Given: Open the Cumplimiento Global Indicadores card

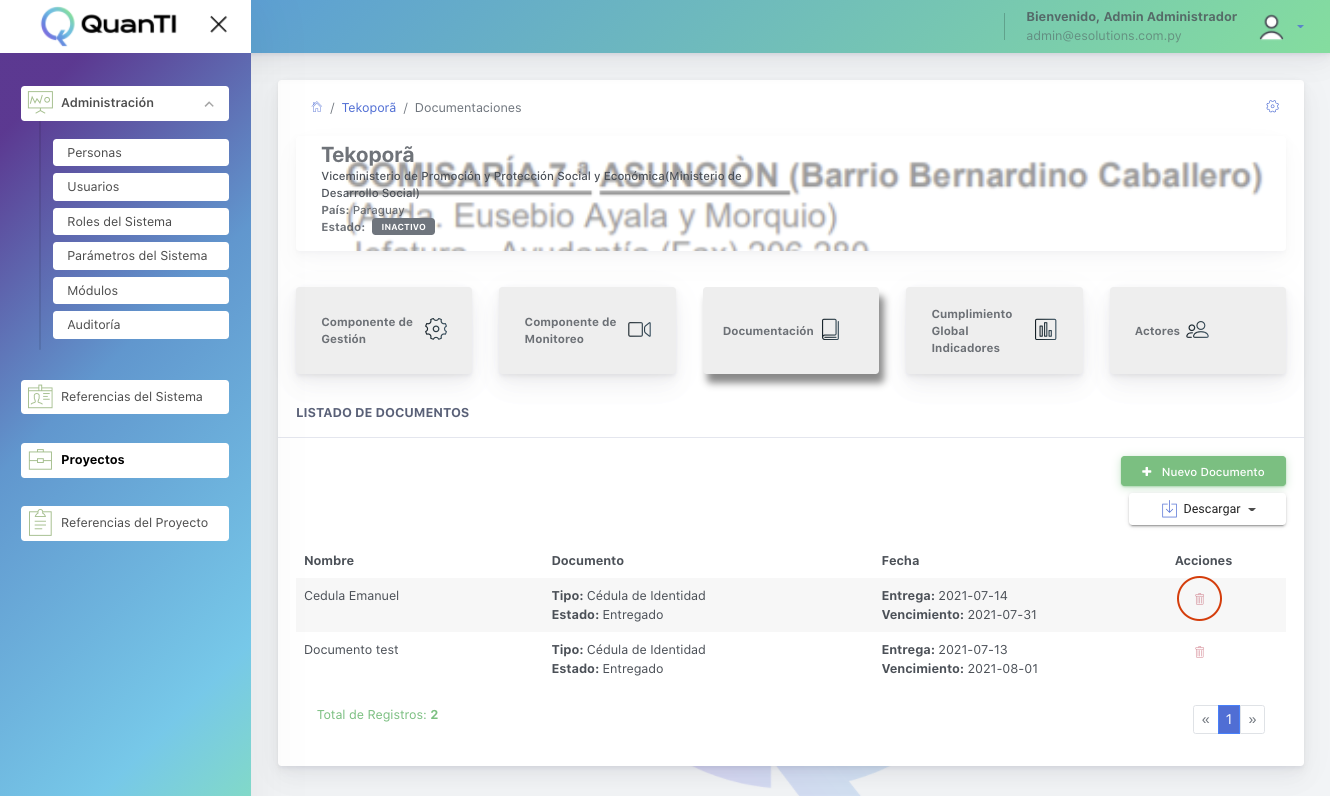Looking at the screenshot, I should click(x=994, y=331).
